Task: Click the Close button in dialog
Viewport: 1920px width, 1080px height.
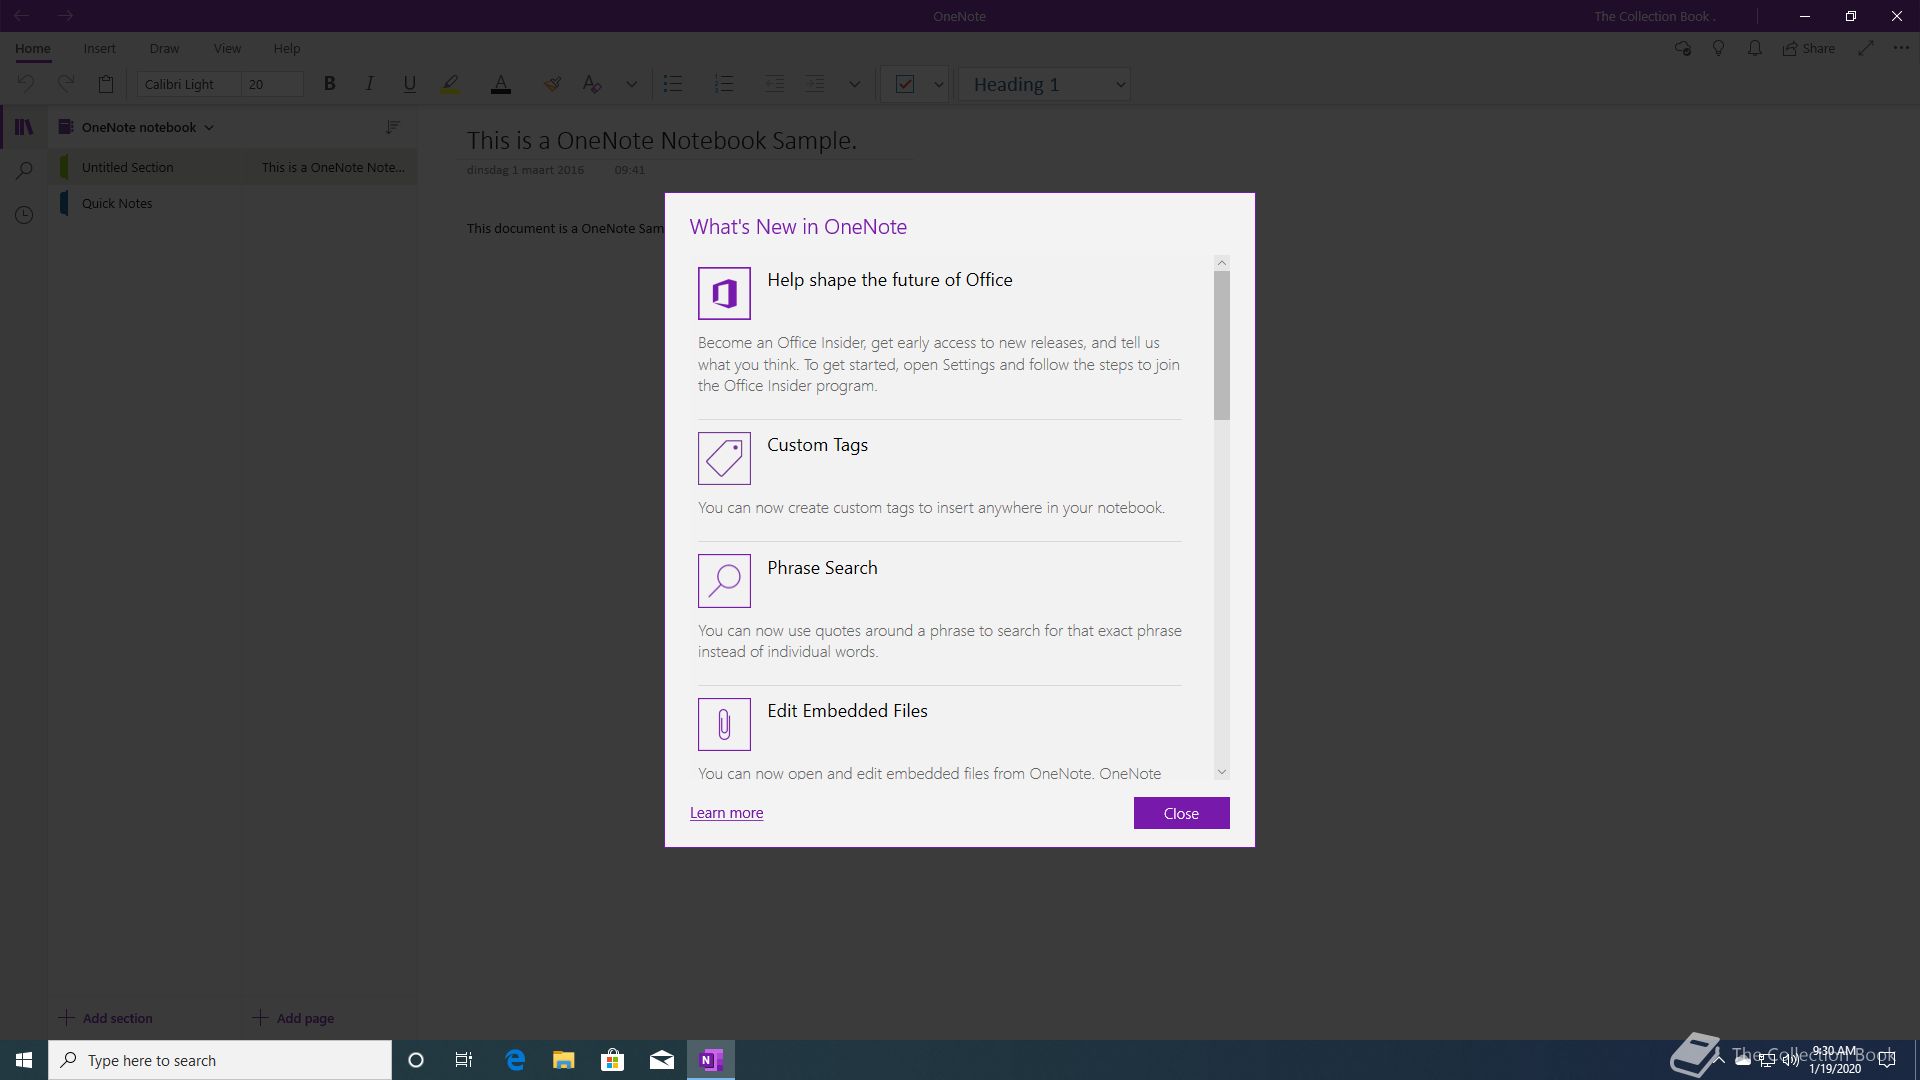Action: pos(1181,813)
